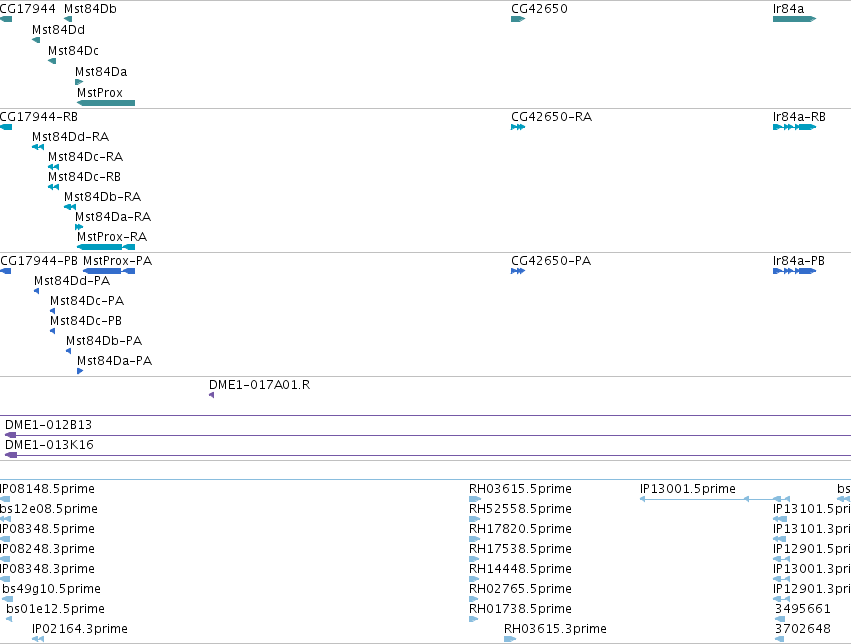
Task: Select the Mst84Dd gene label
Action: pyautogui.click(x=58, y=30)
